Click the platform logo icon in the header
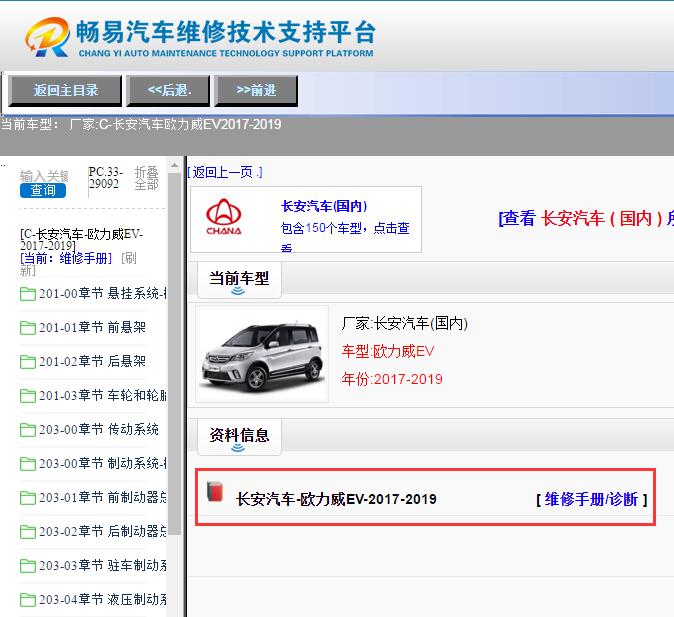Image resolution: width=674 pixels, height=617 pixels. [x=47, y=37]
